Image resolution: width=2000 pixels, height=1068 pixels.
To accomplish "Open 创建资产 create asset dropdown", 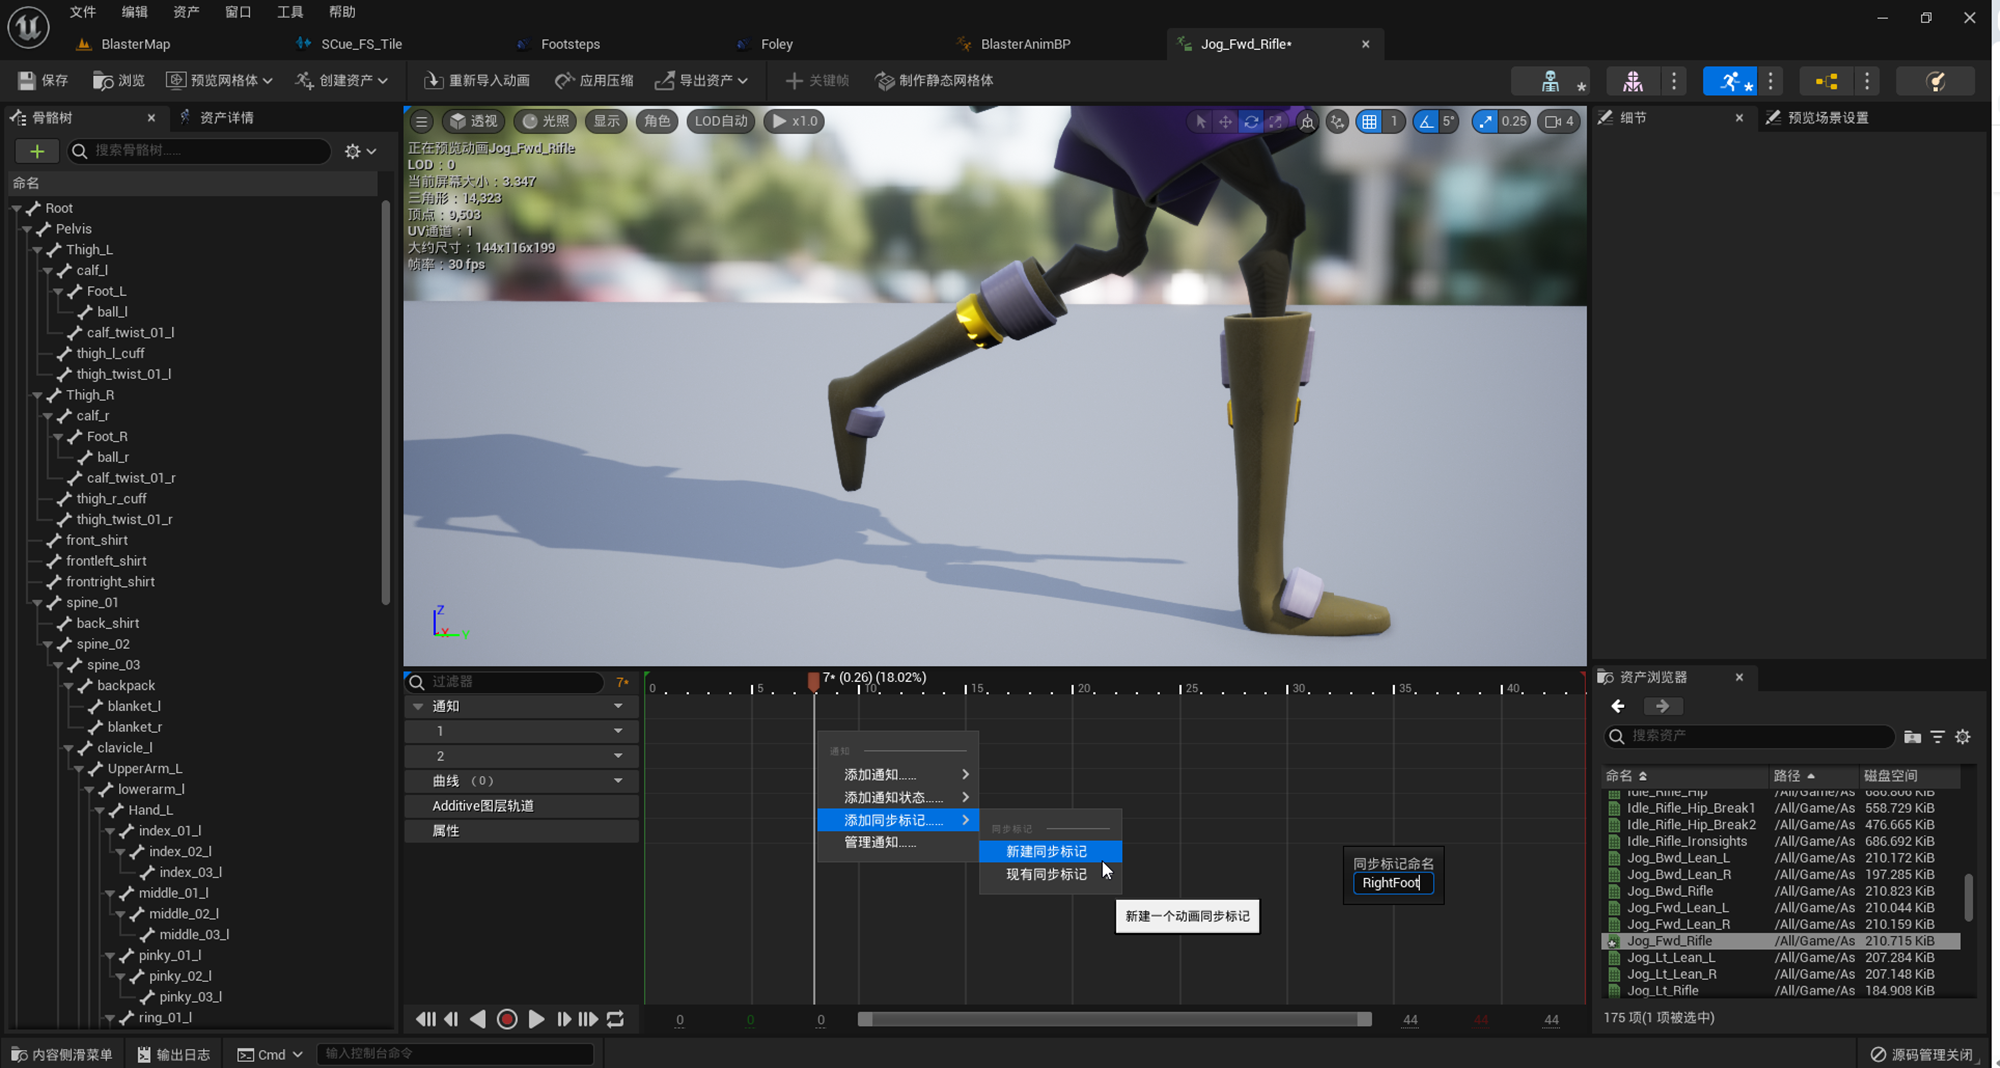I will 341,80.
